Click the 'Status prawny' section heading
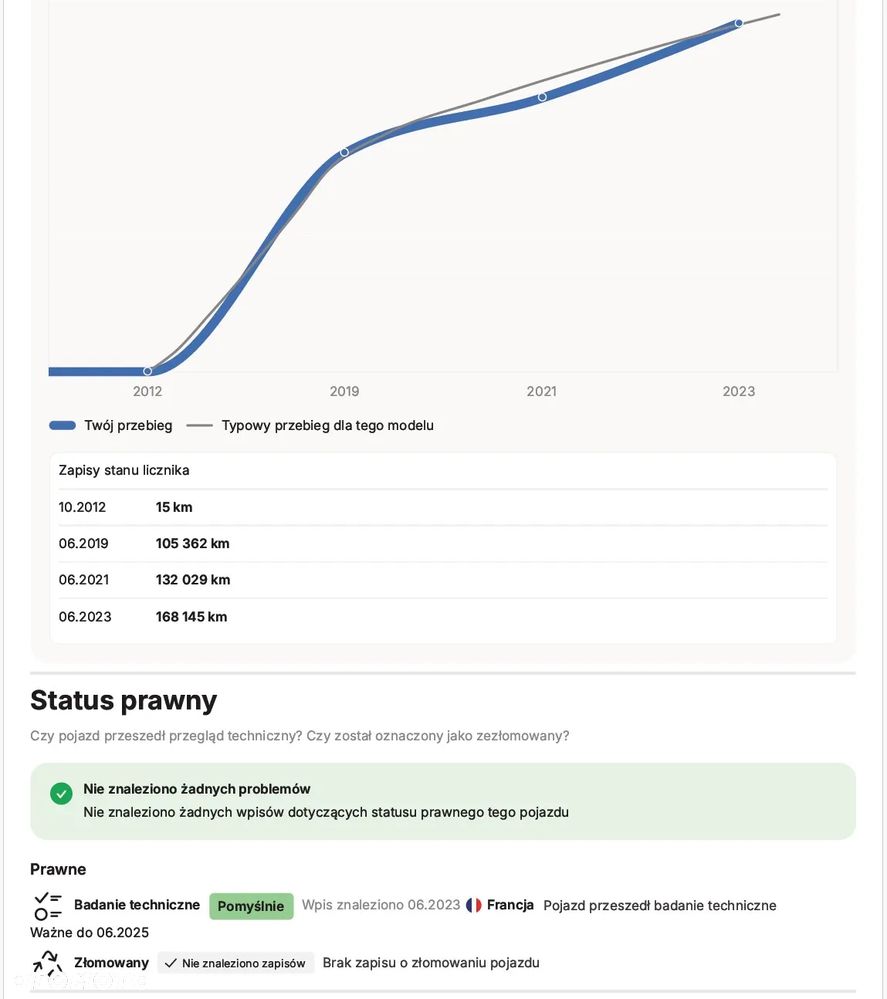The height and width of the screenshot is (999, 887). 123,700
